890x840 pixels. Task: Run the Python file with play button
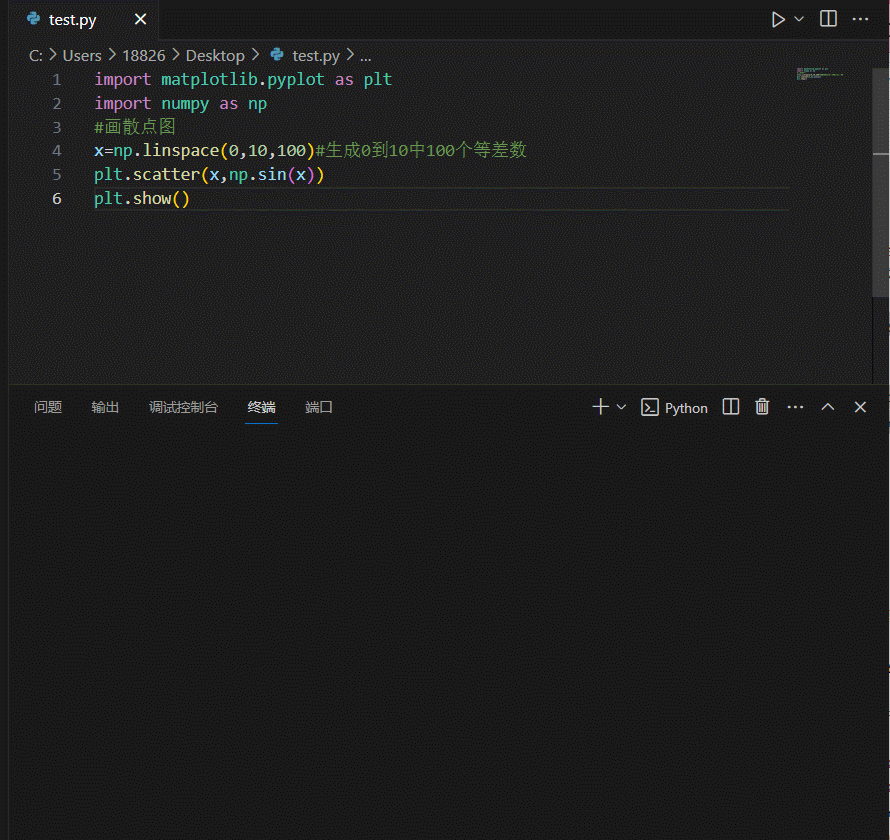(x=778, y=20)
